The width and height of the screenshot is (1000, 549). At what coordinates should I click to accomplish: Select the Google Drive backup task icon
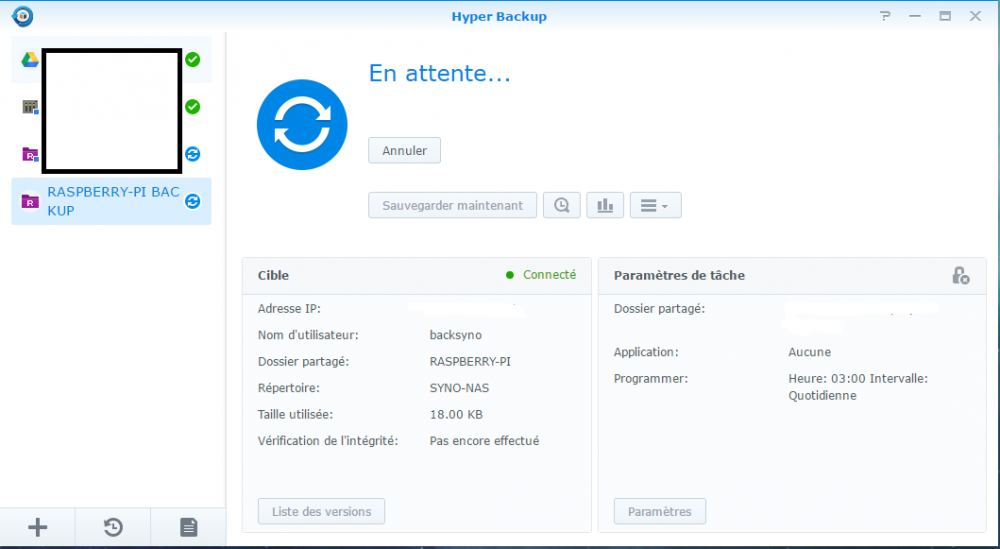point(30,60)
